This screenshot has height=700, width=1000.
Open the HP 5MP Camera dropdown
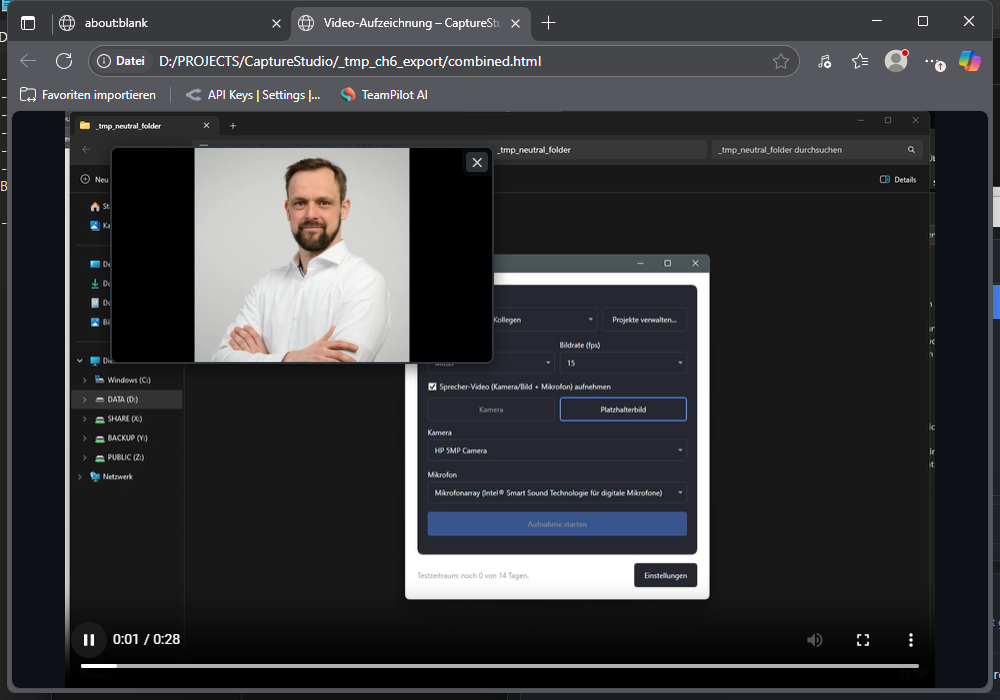tap(557, 450)
